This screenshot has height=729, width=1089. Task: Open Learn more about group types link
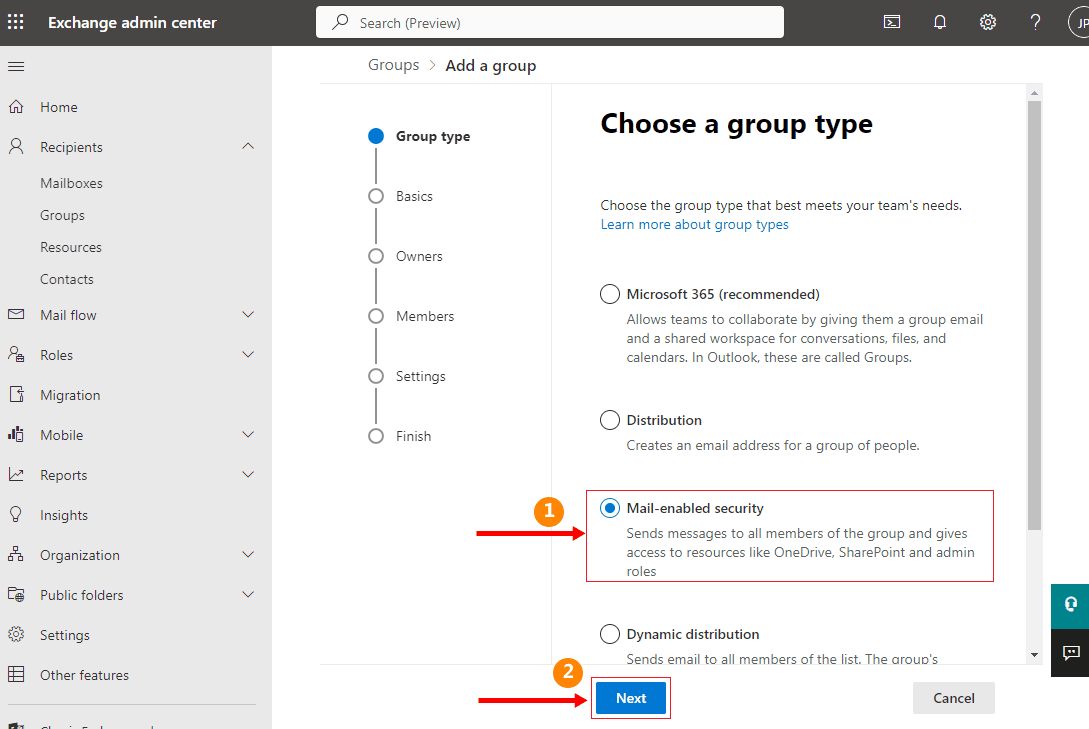tap(694, 225)
